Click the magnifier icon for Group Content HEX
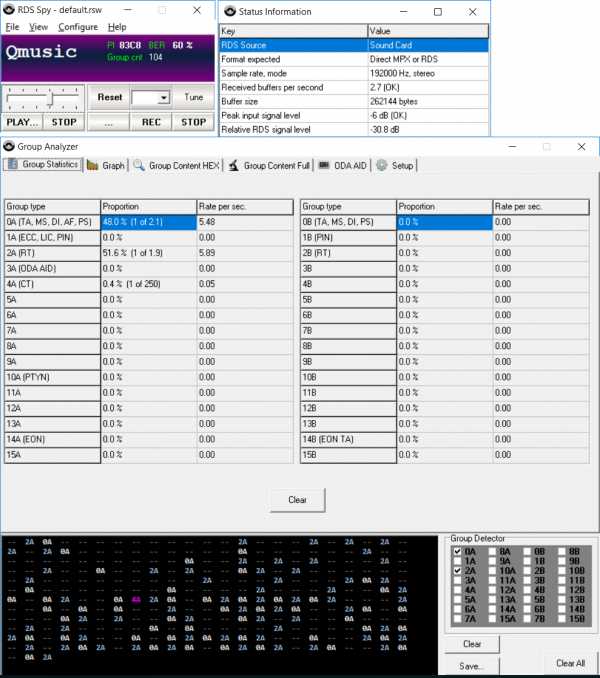This screenshot has height=678, width=600. click(x=139, y=165)
